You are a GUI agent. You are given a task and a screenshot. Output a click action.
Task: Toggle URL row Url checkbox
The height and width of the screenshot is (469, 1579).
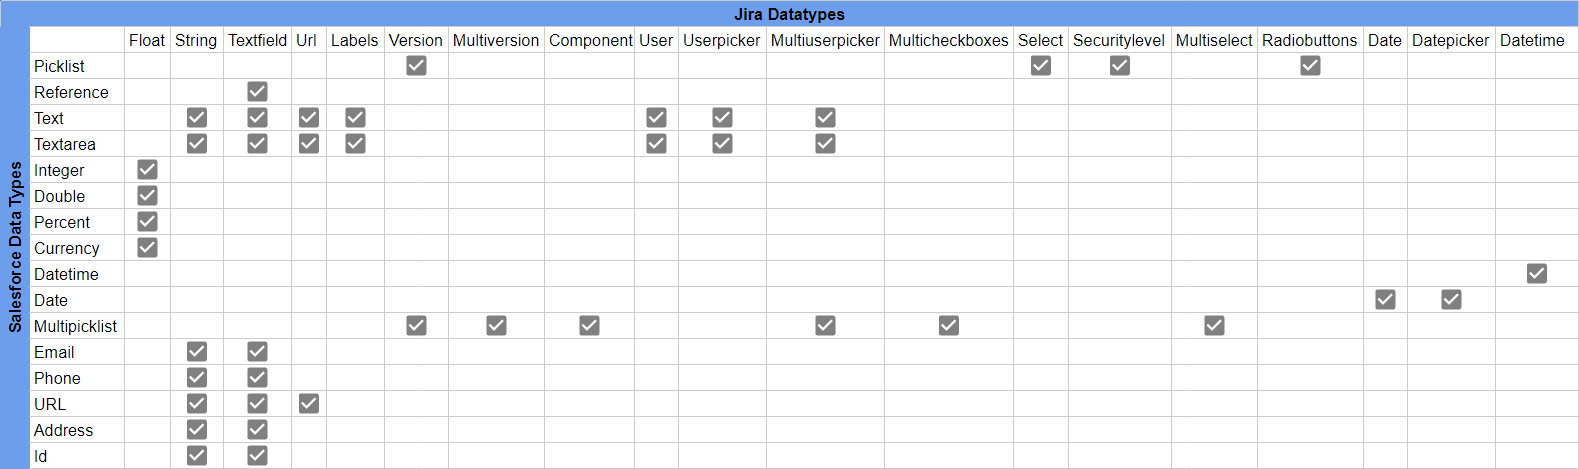[309, 403]
